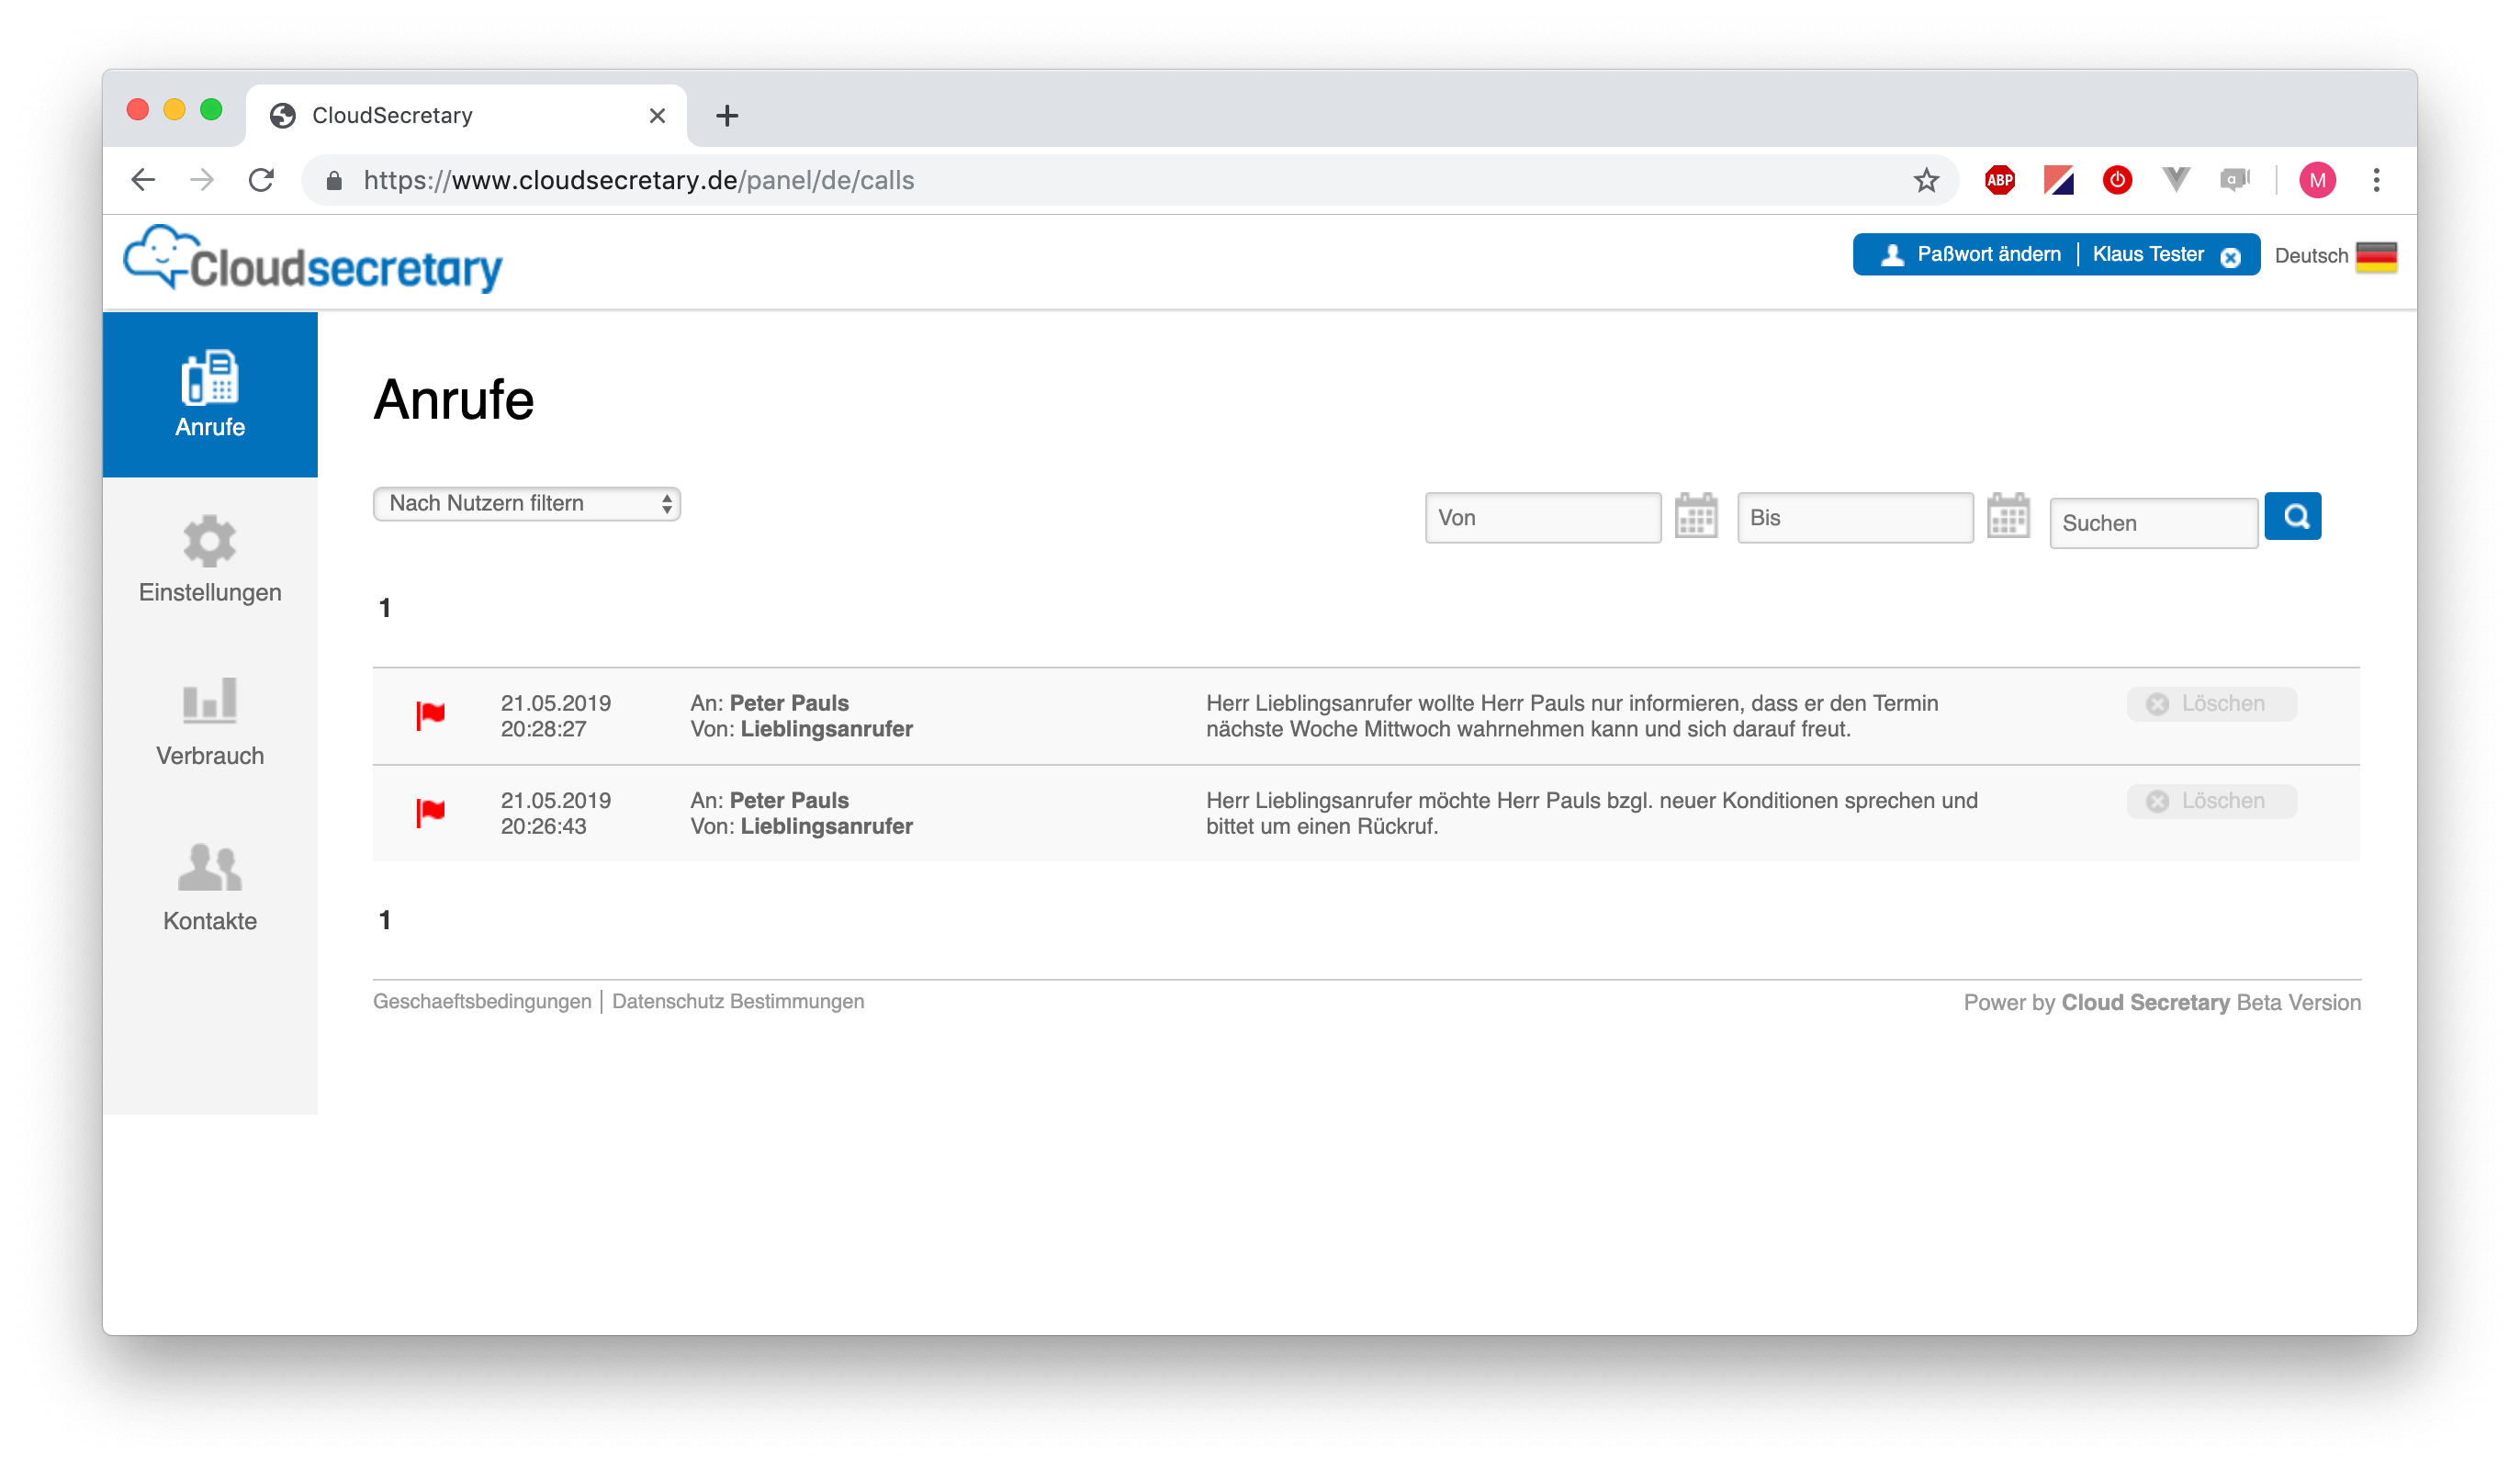The height and width of the screenshot is (1471, 2520).
Task: Click the calendar icon beside the Von field
Action: point(1696,516)
